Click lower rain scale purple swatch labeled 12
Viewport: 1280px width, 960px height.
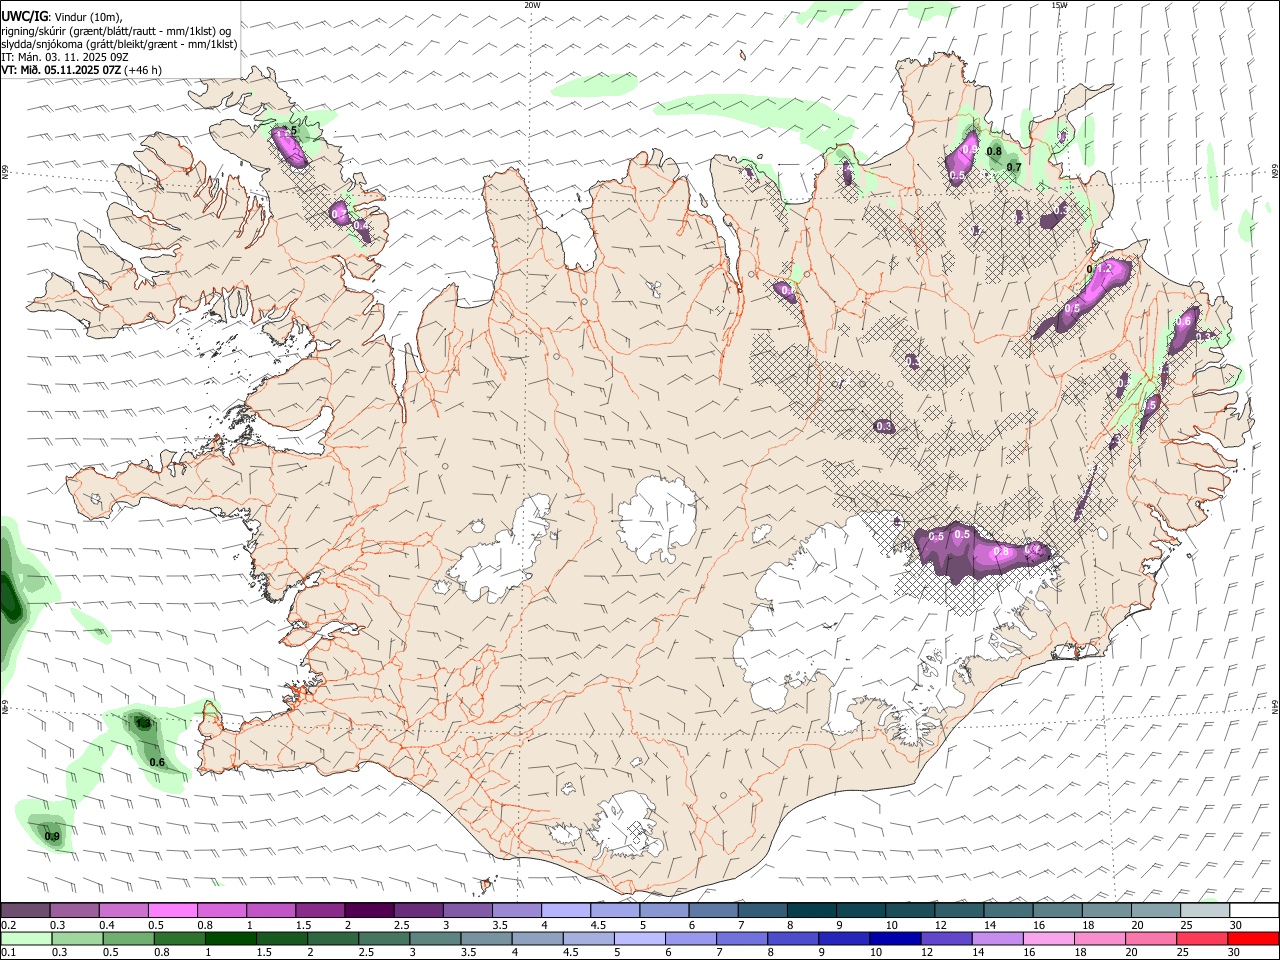coord(946,938)
